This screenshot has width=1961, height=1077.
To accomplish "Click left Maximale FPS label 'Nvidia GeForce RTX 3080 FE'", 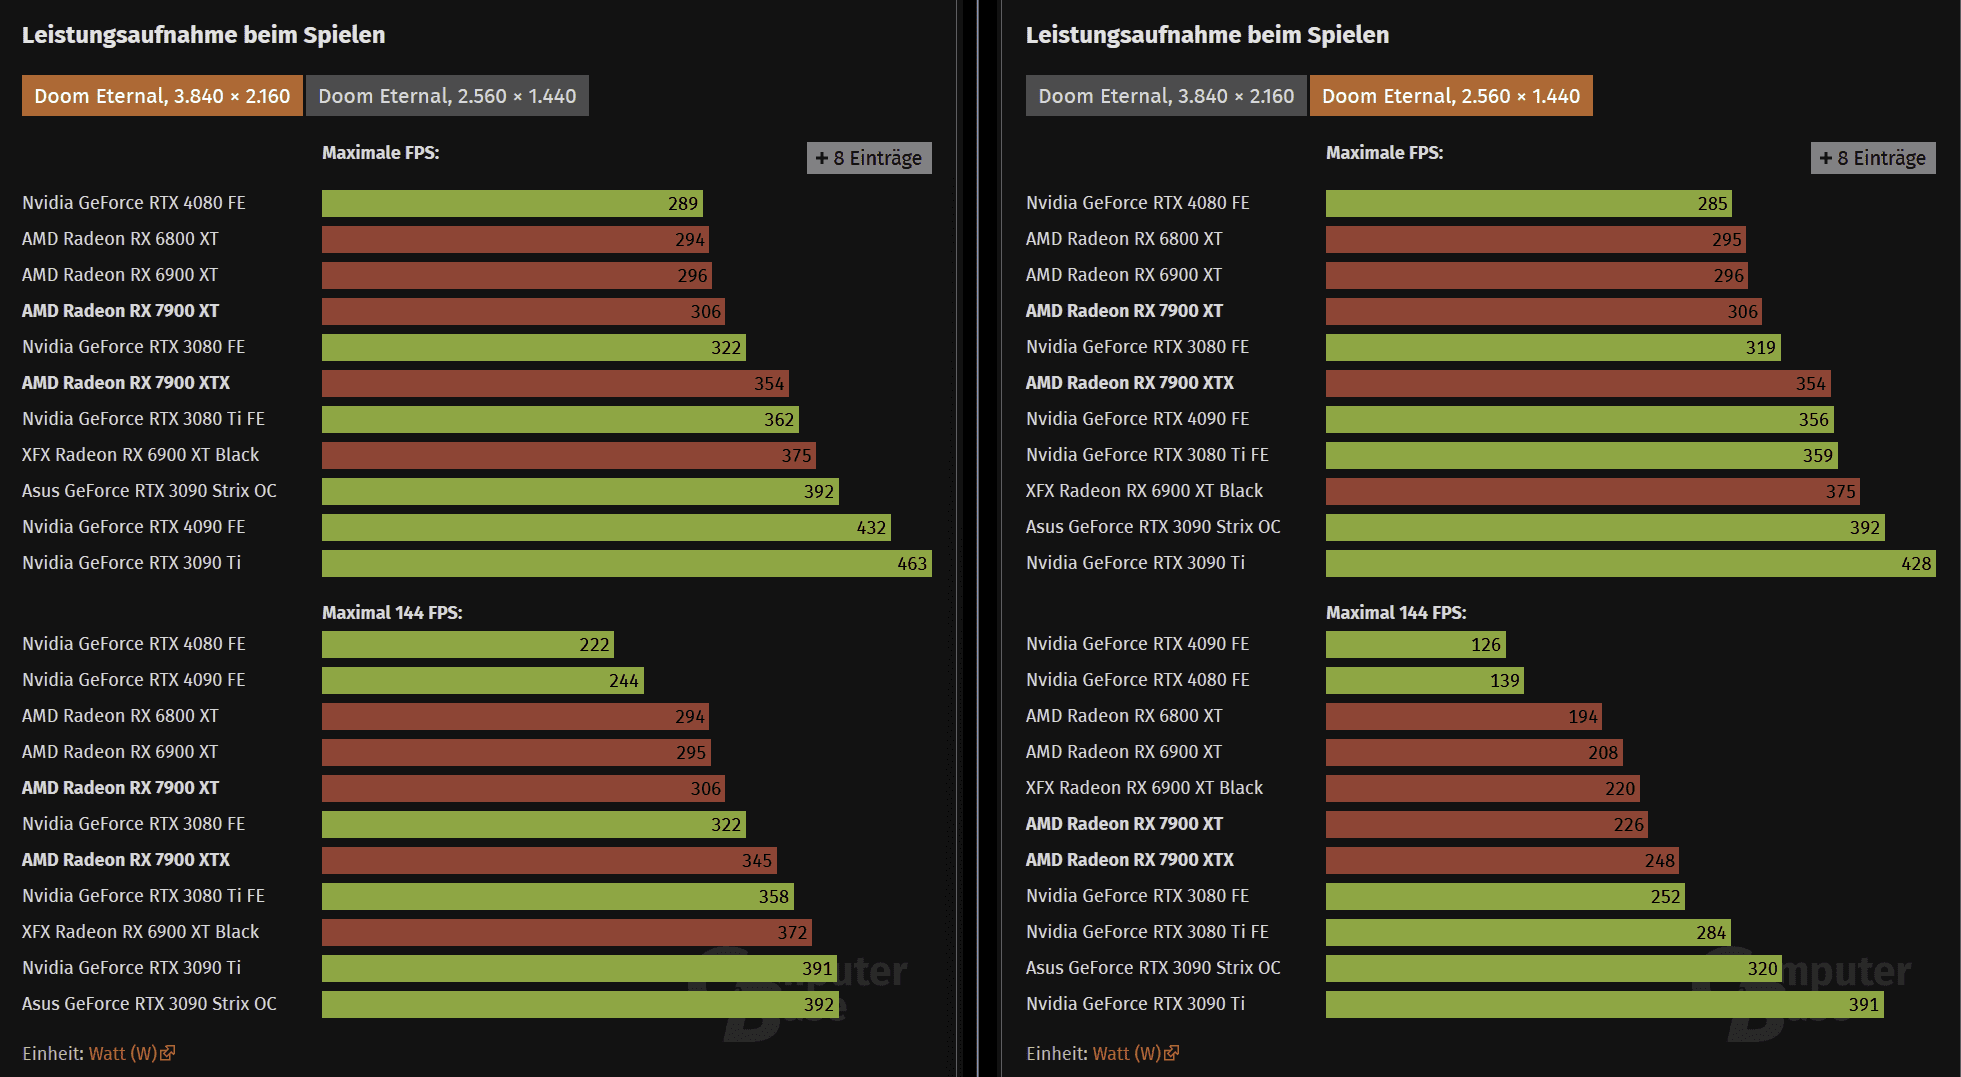I will (134, 347).
